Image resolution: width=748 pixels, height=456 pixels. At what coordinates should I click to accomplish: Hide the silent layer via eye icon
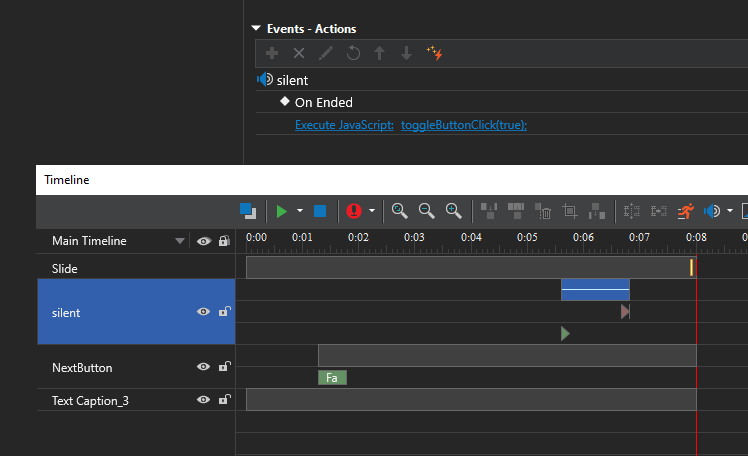(204, 312)
